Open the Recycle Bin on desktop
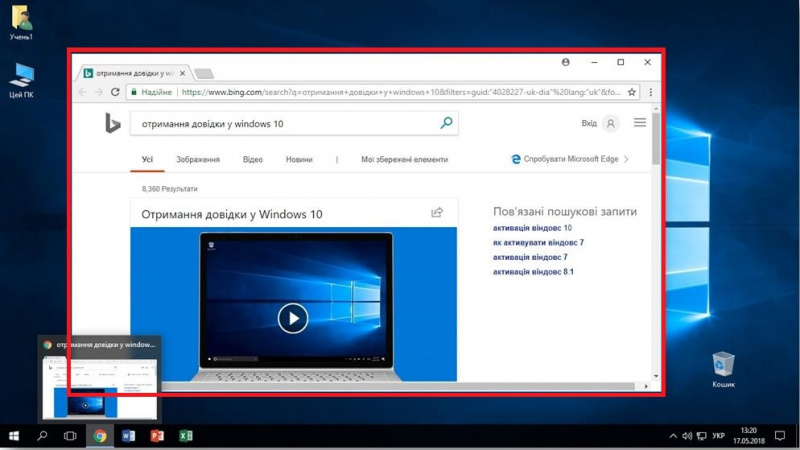This screenshot has width=800, height=450. (723, 364)
